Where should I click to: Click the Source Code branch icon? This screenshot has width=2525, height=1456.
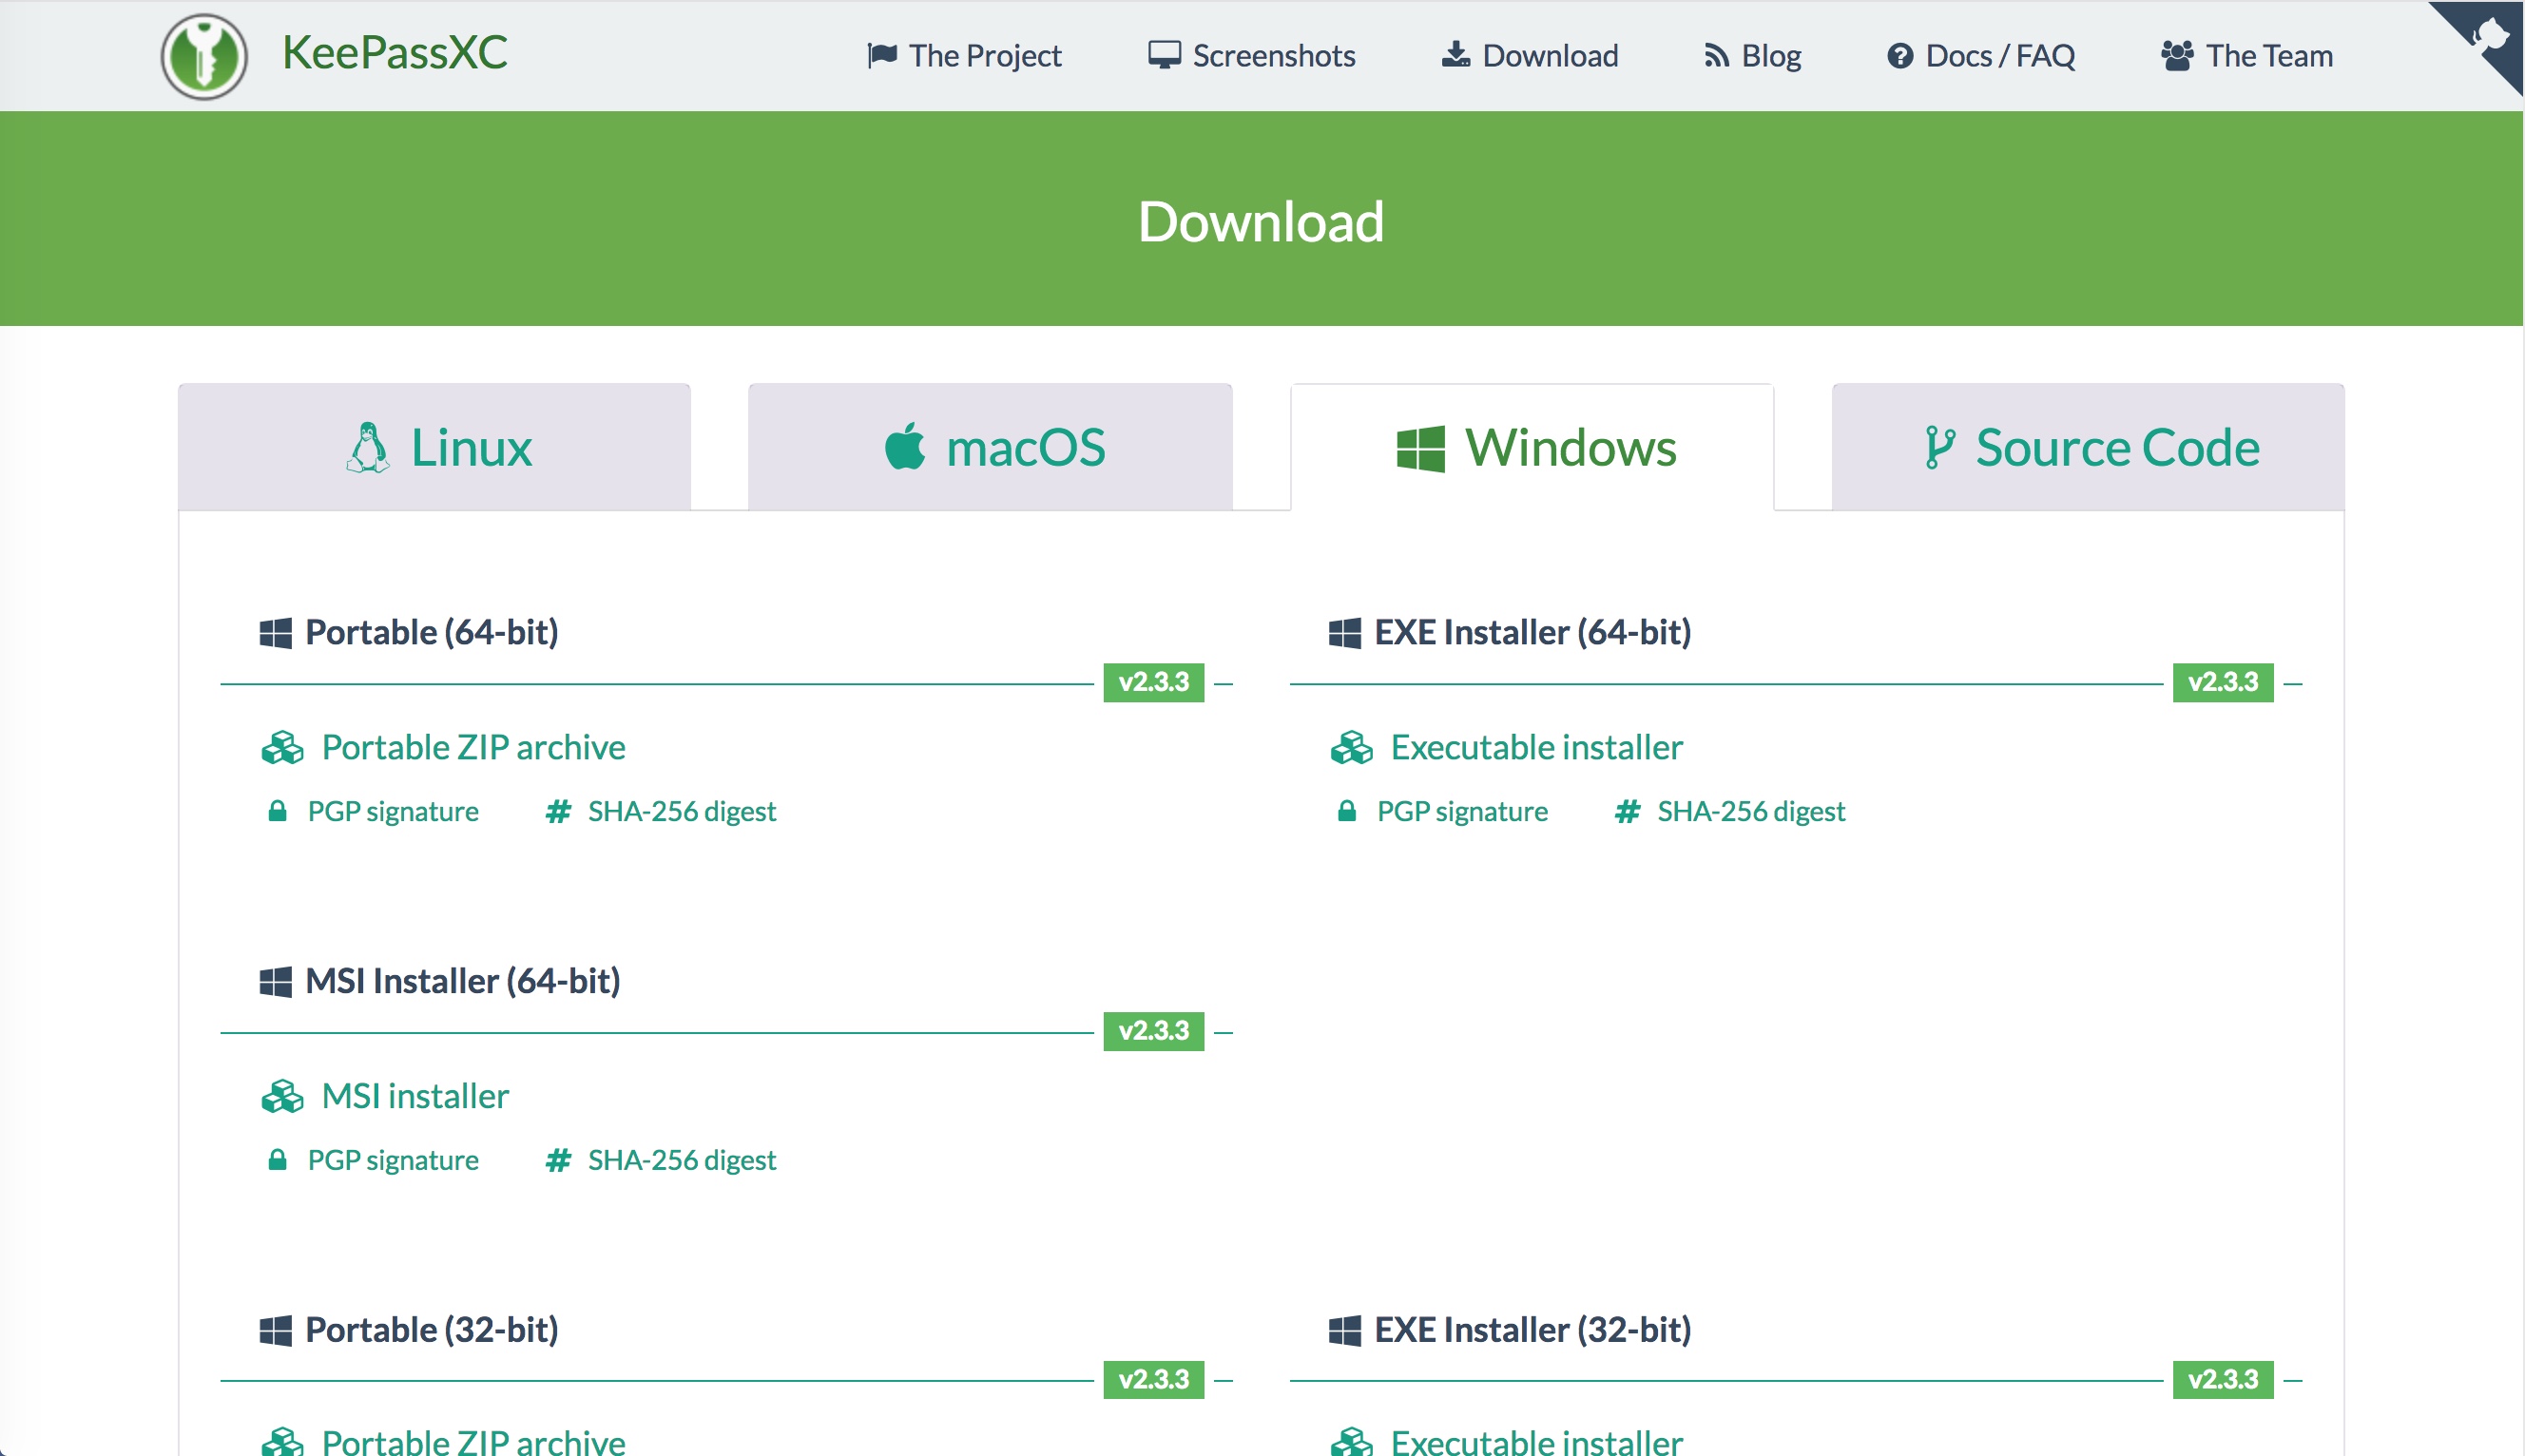(x=1939, y=447)
